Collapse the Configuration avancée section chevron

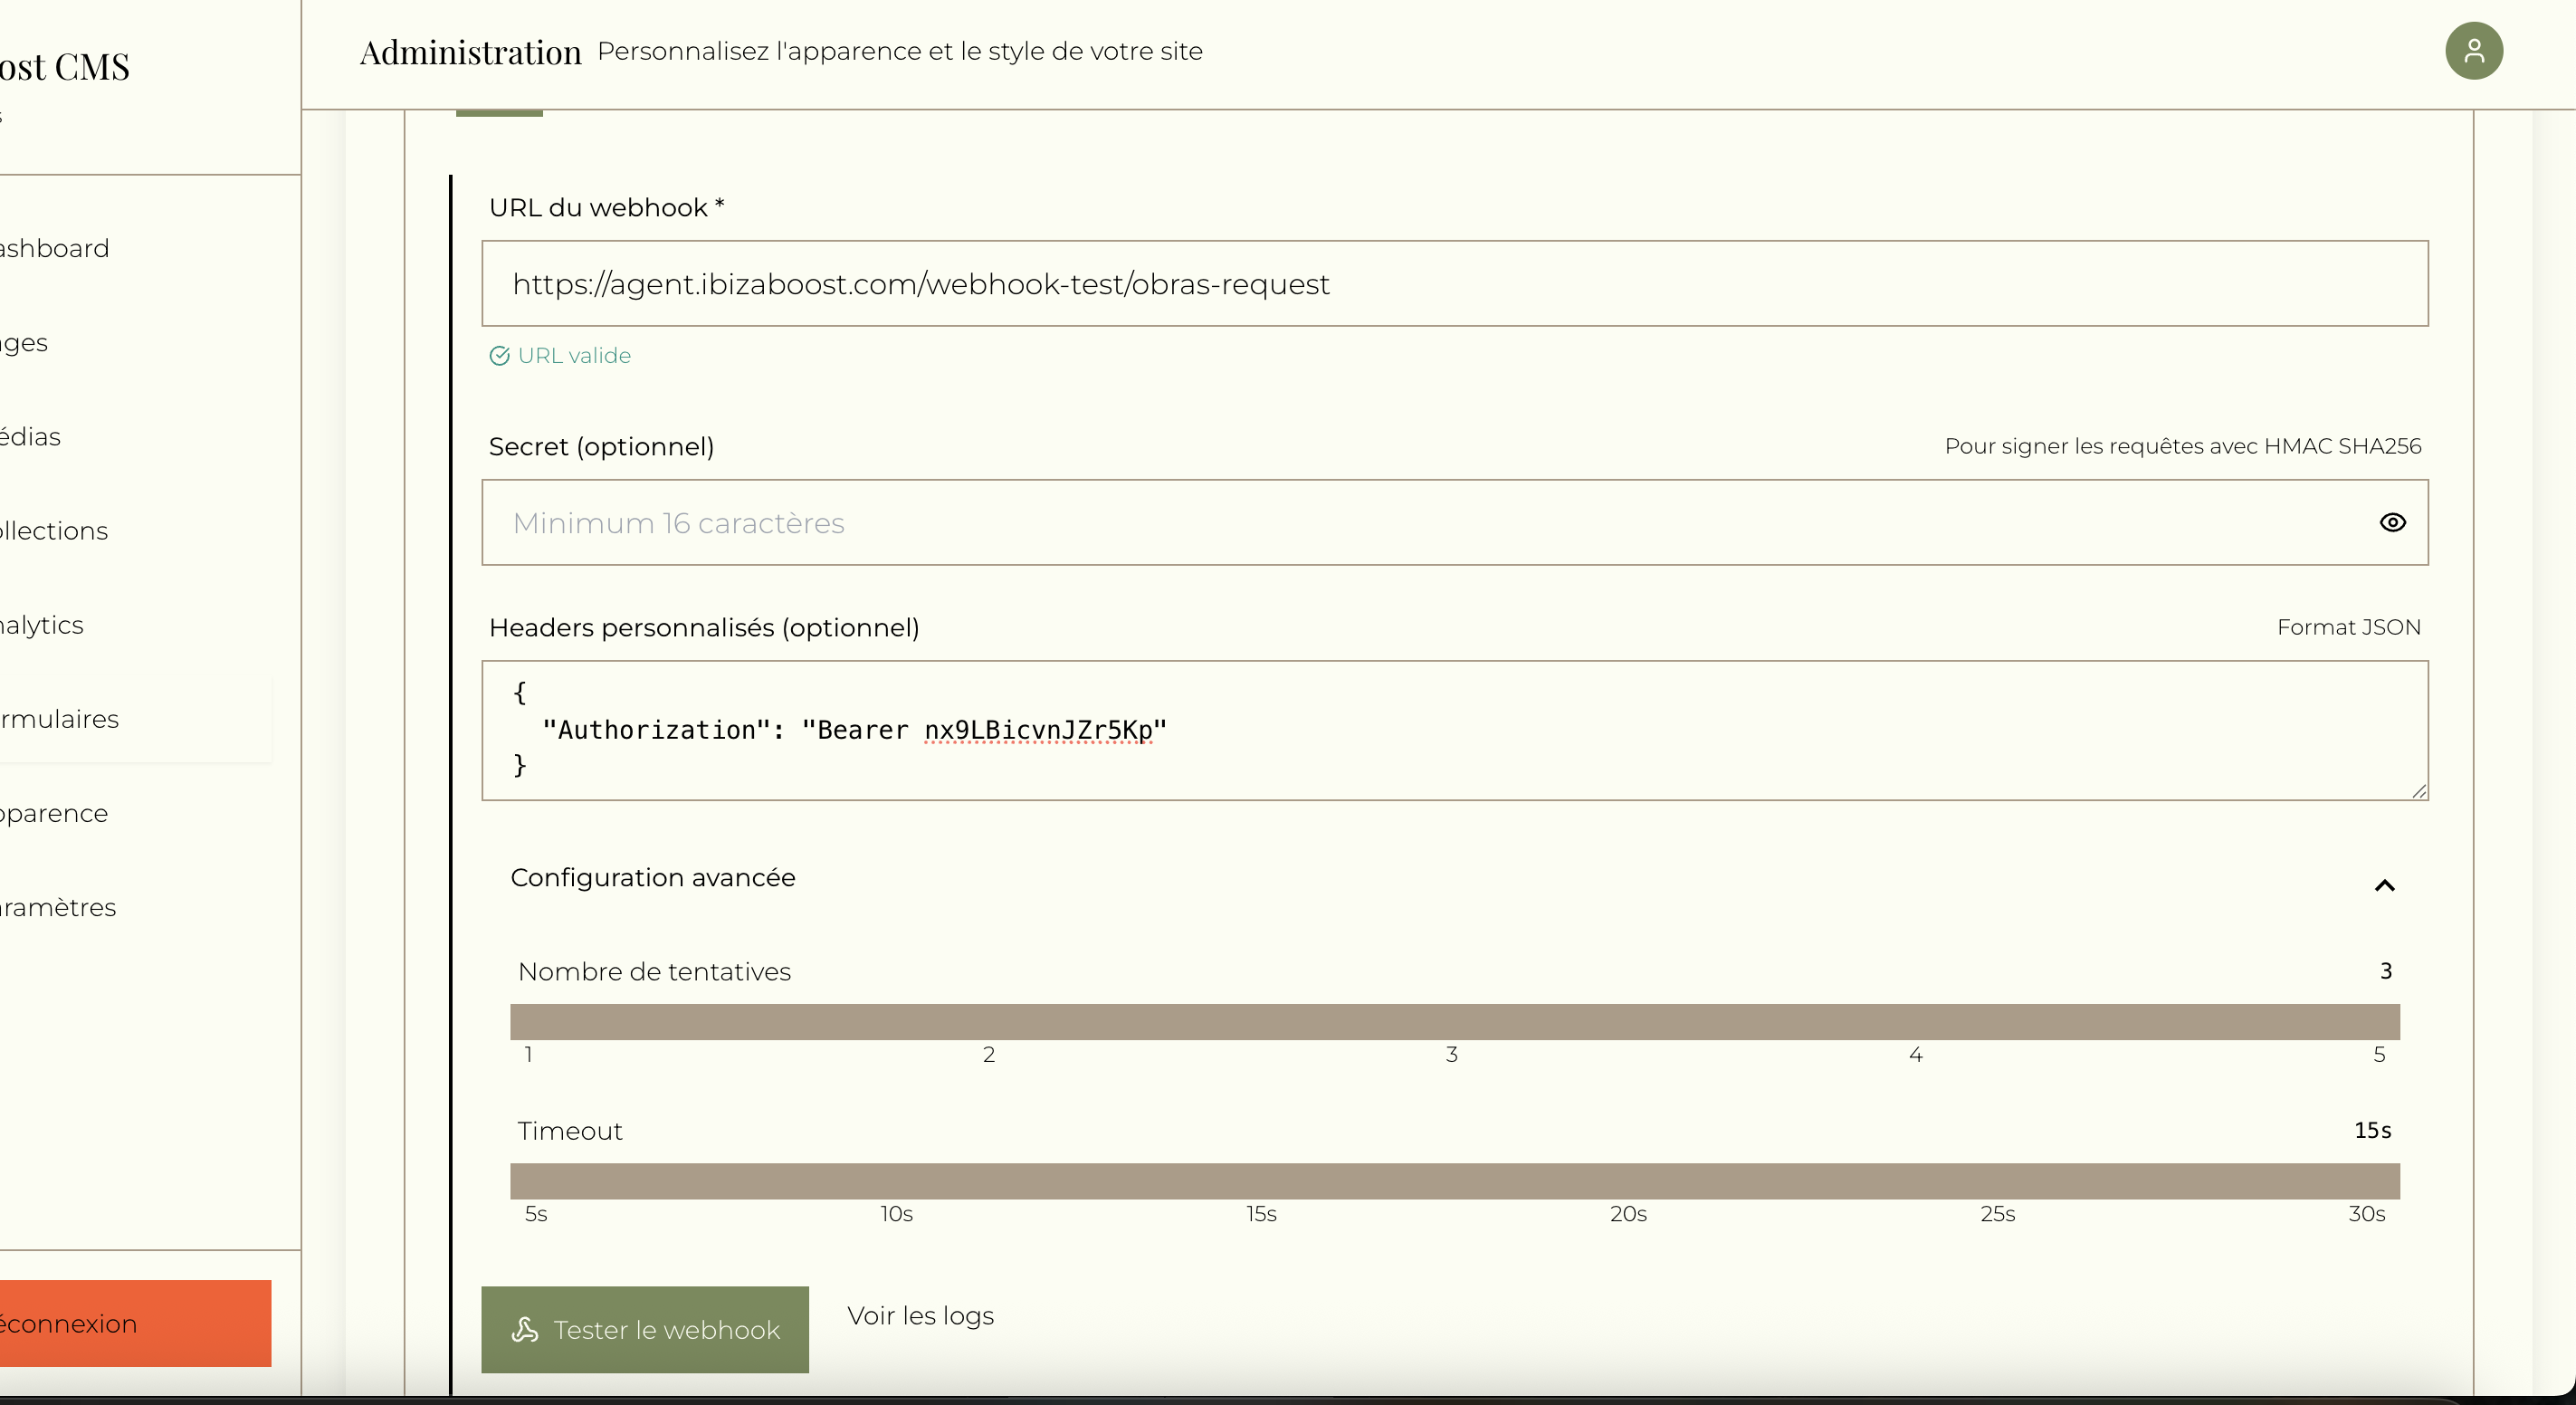(2384, 885)
